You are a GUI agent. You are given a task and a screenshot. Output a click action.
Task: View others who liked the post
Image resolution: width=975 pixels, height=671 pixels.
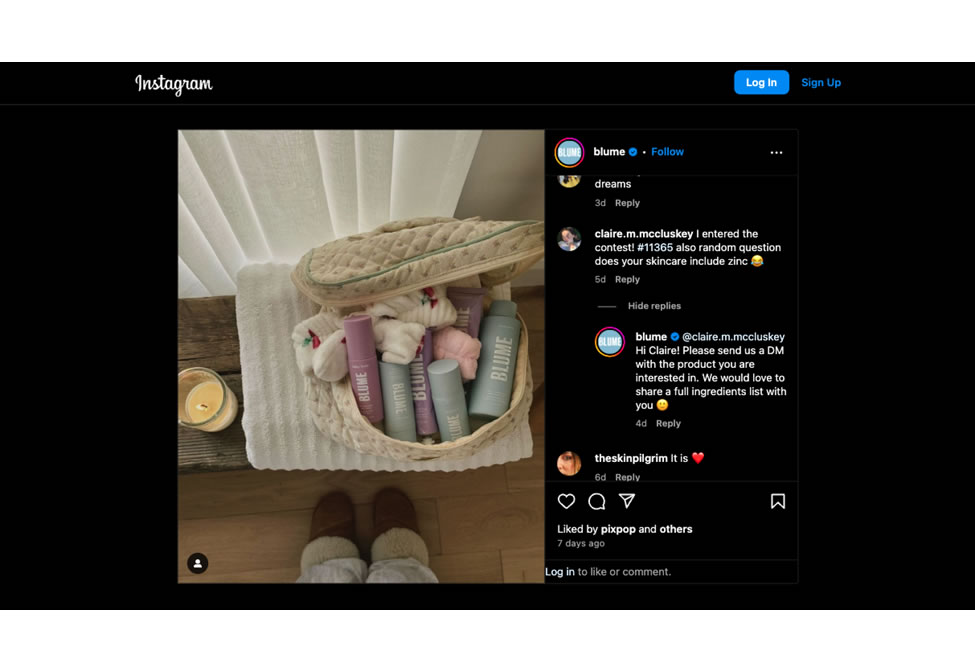tap(675, 529)
